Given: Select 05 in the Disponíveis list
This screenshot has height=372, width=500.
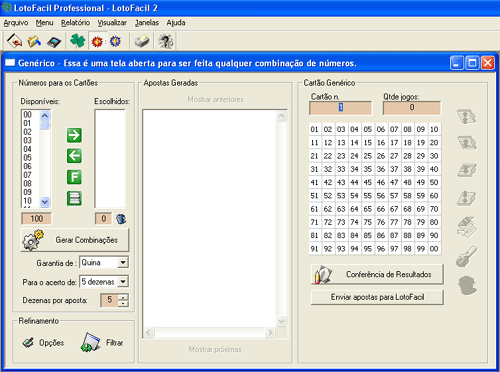Looking at the screenshot, I should 31,158.
